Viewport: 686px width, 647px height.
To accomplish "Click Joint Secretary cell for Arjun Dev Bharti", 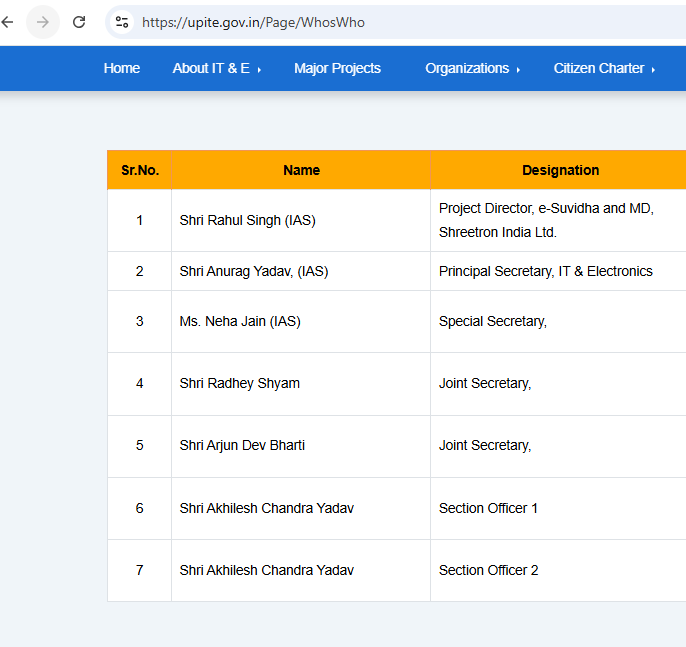I will tap(558, 445).
